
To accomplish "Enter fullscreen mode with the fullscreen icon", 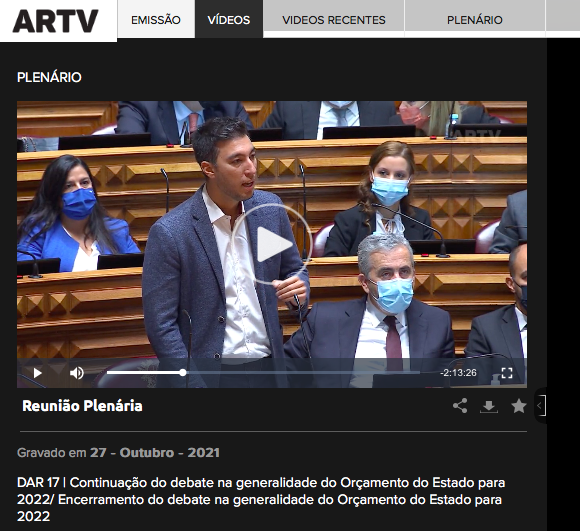I will [x=507, y=373].
